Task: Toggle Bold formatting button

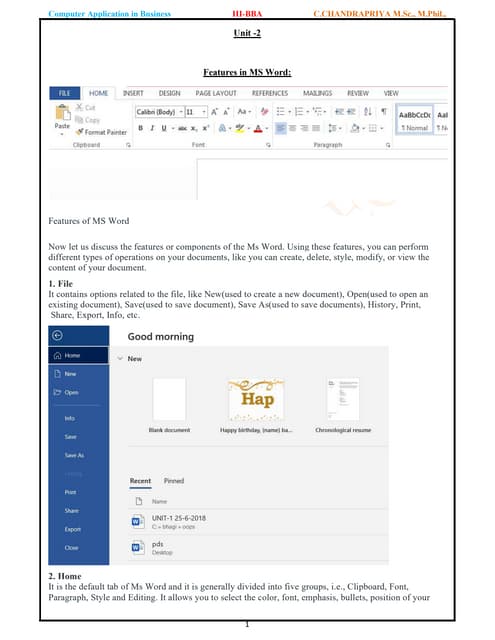Action: (140, 128)
